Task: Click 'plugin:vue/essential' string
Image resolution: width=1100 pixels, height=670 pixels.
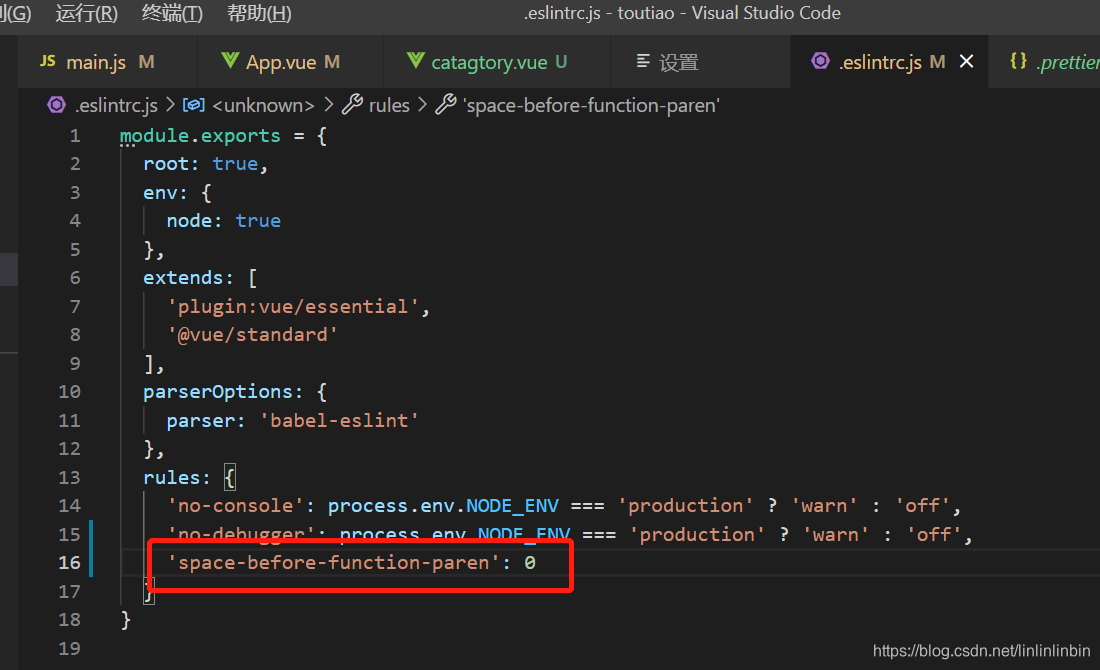Action: click(x=293, y=307)
